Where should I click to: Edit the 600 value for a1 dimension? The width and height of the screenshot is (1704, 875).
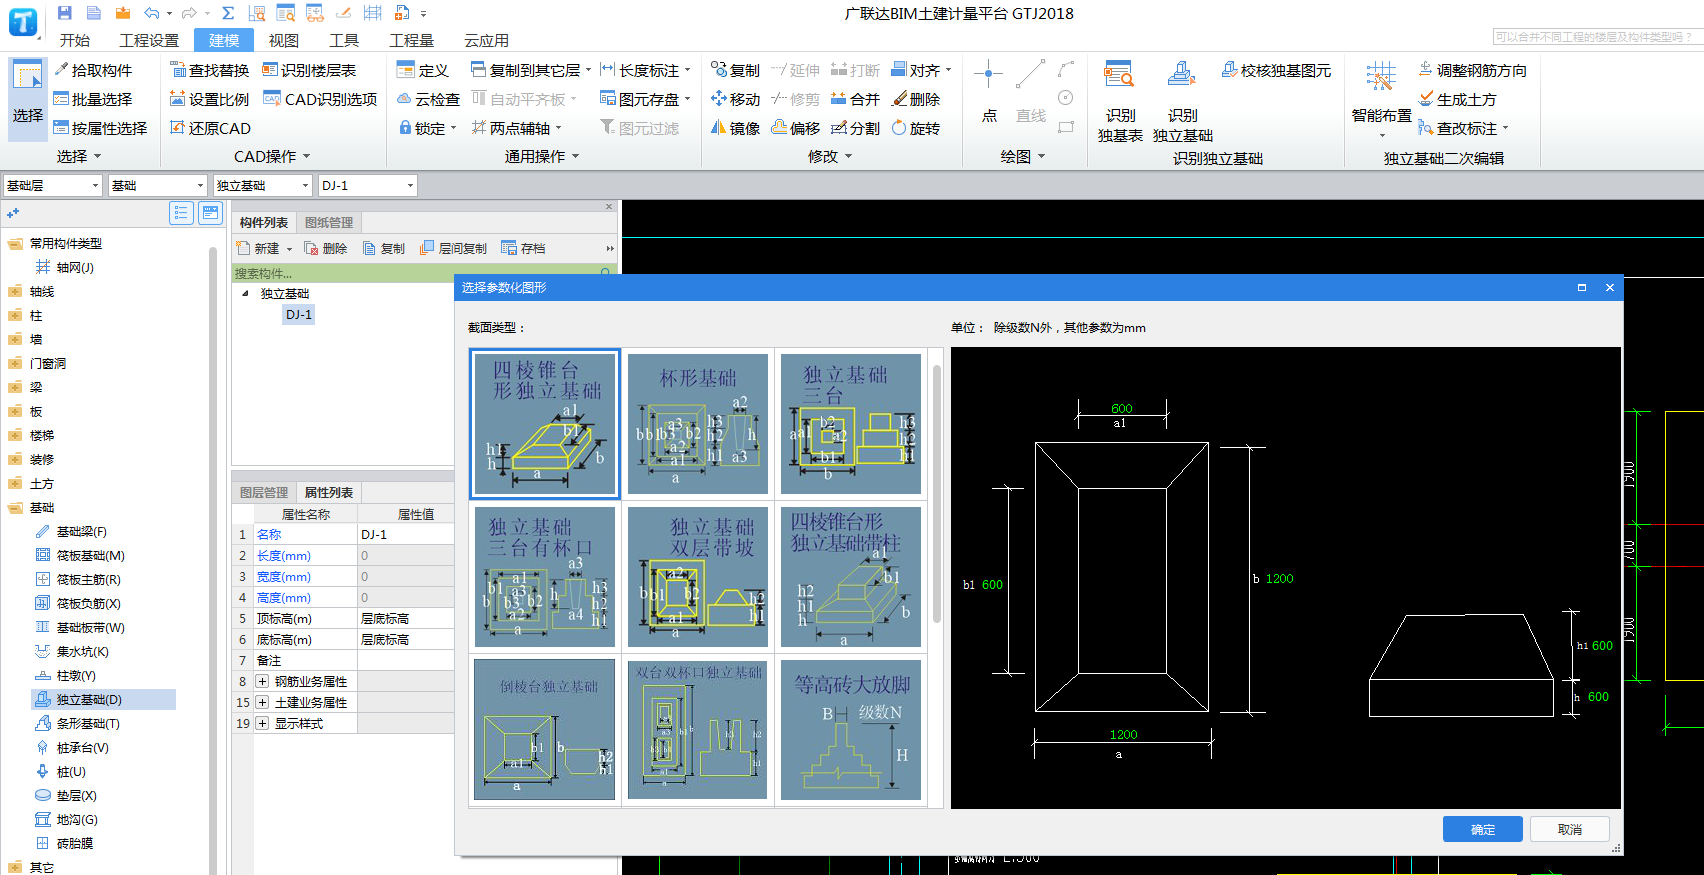coord(1121,408)
